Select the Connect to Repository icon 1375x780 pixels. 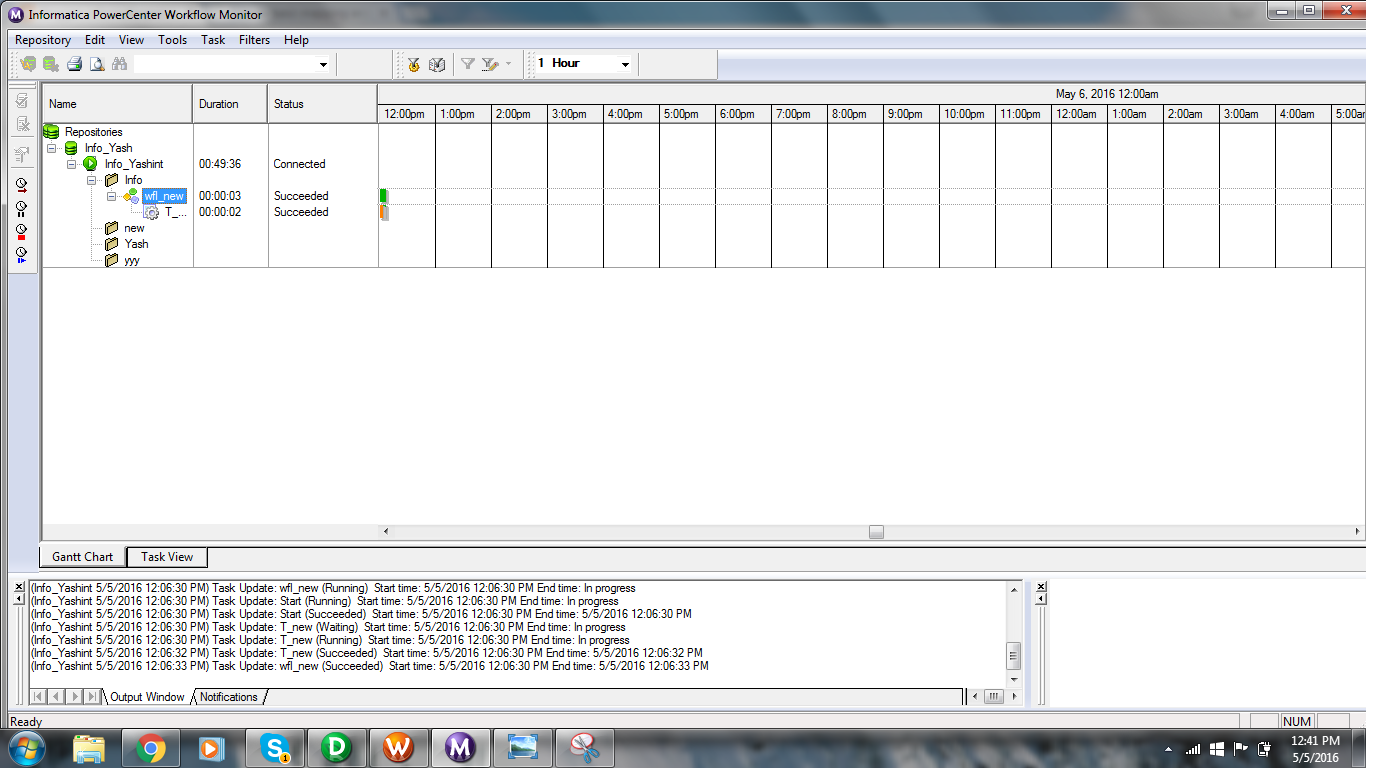pyautogui.click(x=28, y=63)
